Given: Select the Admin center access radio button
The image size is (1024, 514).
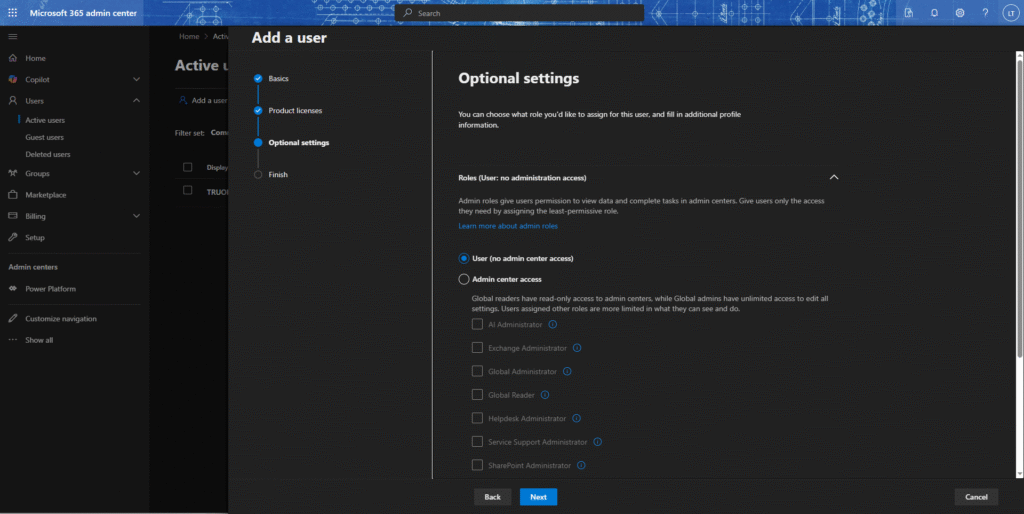Looking at the screenshot, I should click(x=463, y=279).
